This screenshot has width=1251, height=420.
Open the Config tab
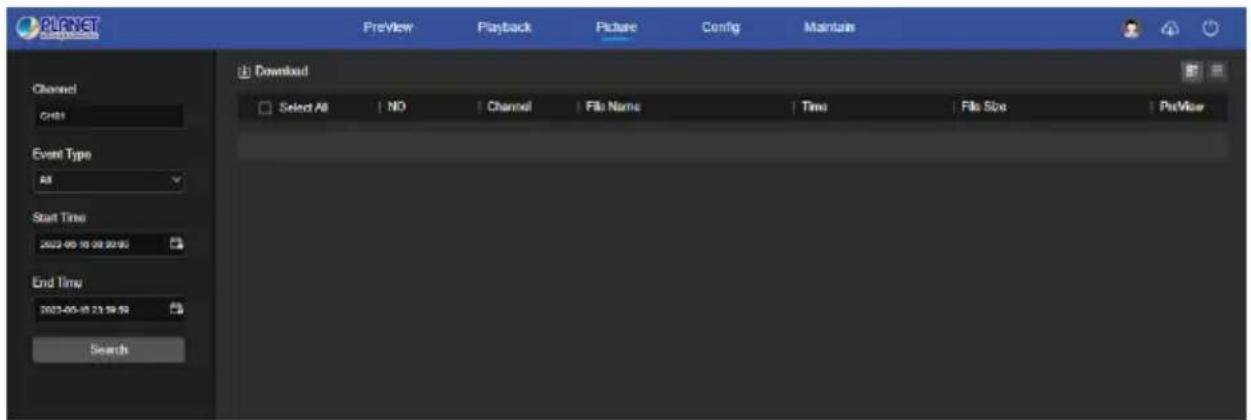coord(720,27)
